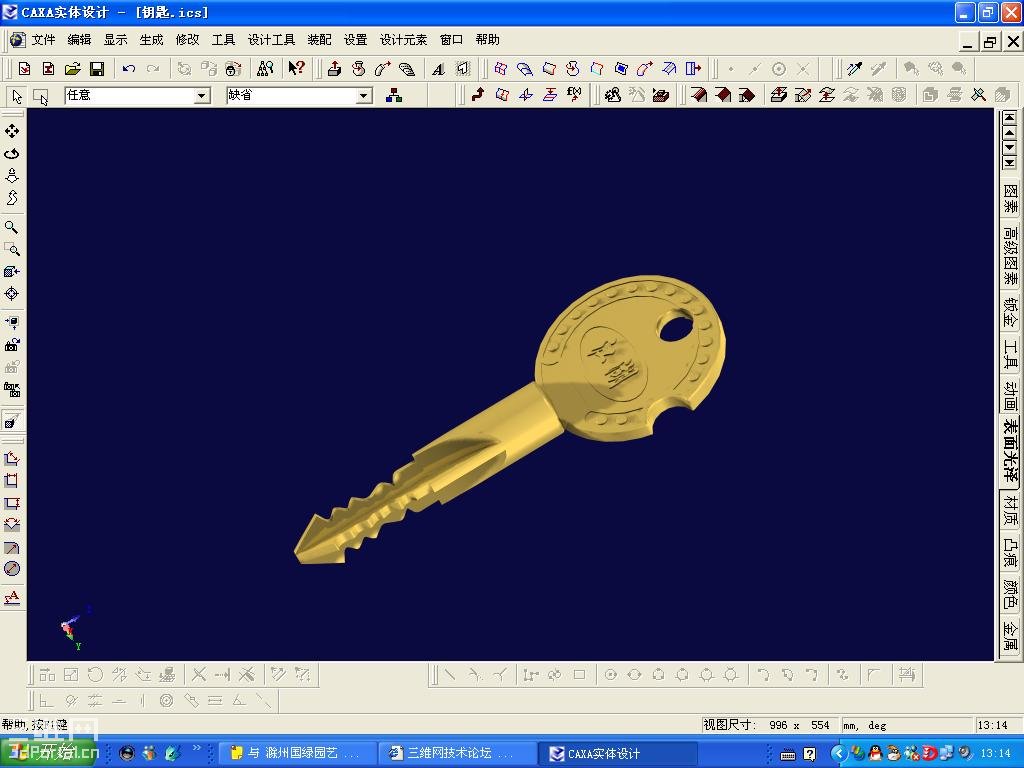1024x768 pixels.
Task: Open the 帮助 menu
Action: [x=488, y=40]
